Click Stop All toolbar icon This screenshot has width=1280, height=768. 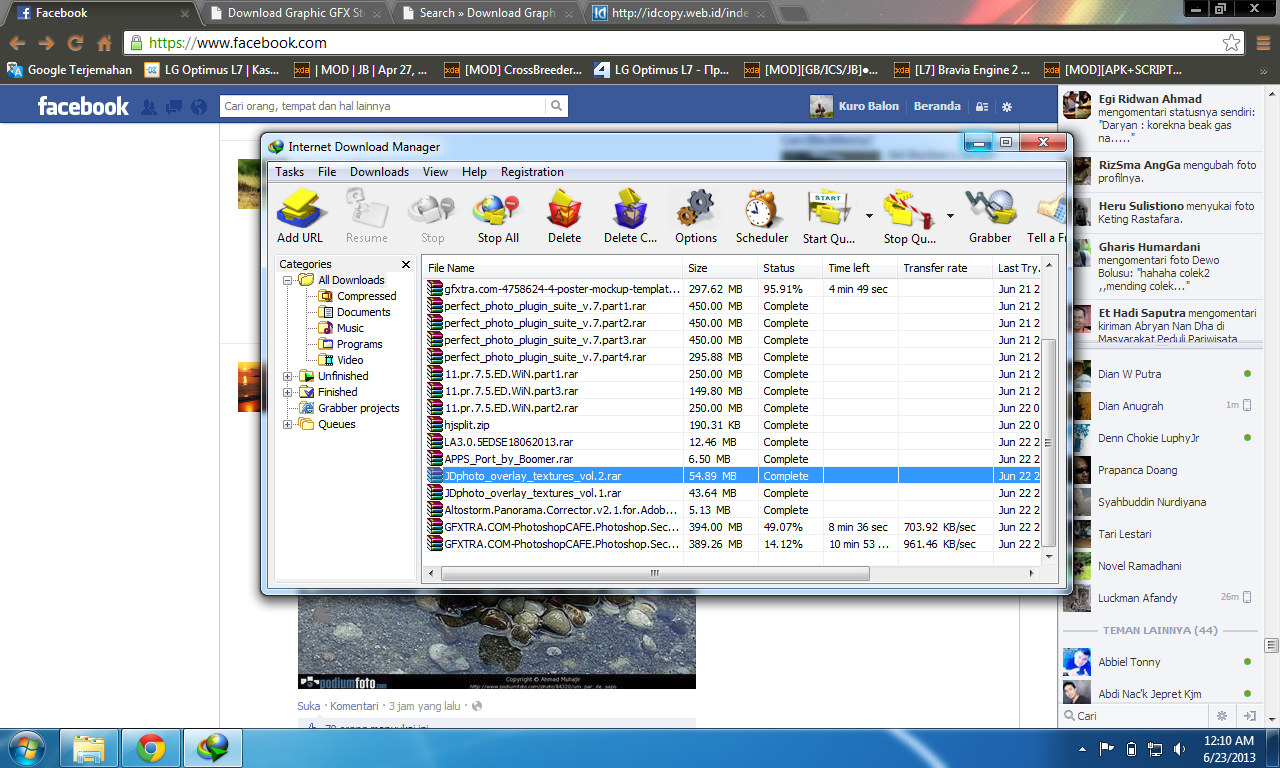click(498, 217)
